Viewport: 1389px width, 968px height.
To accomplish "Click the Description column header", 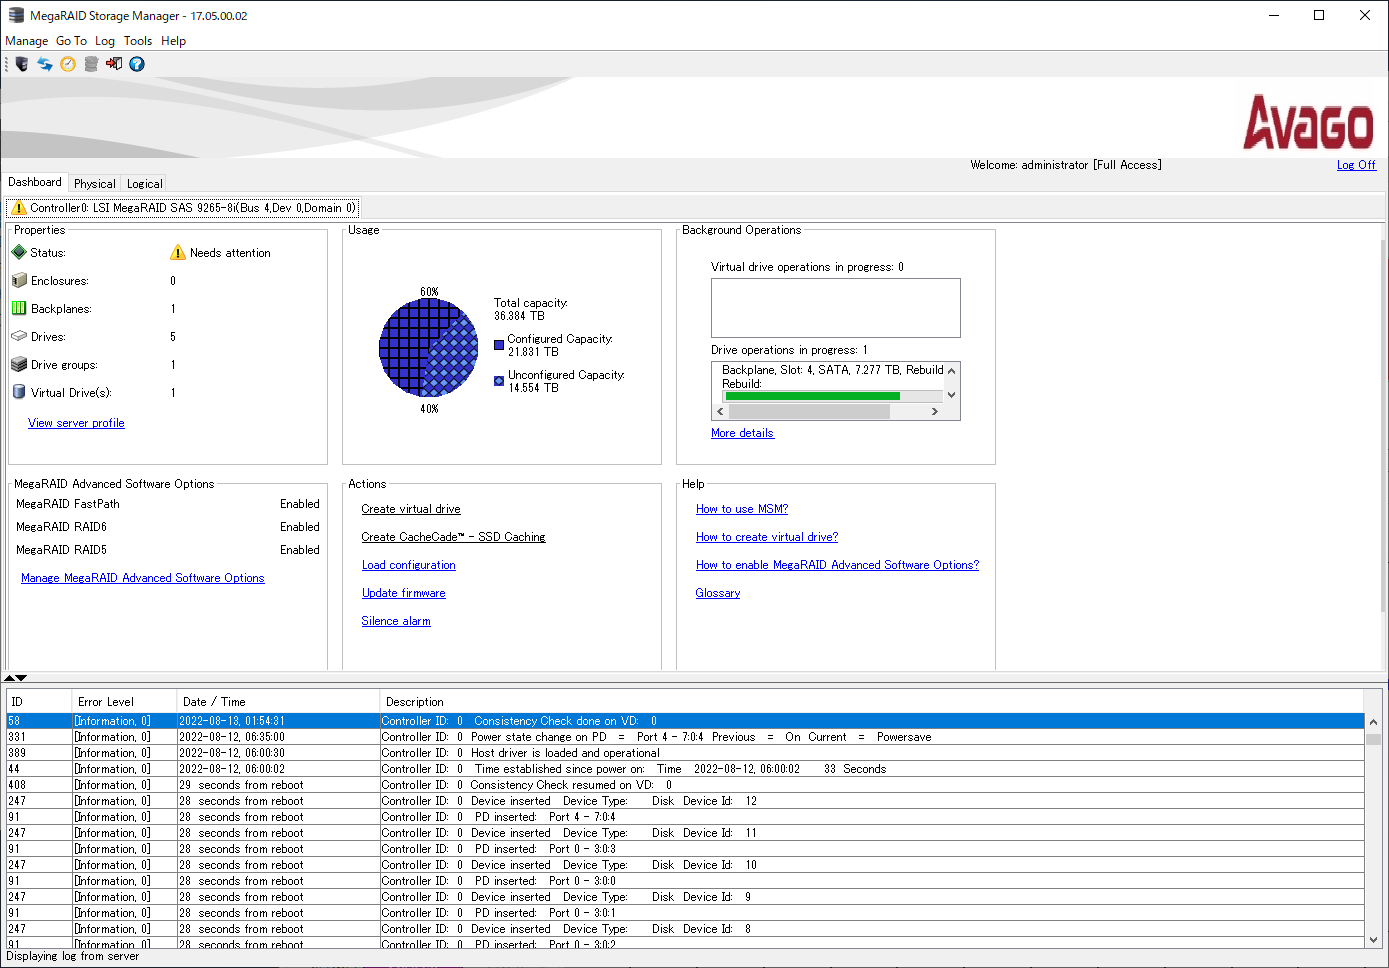I will pos(872,702).
